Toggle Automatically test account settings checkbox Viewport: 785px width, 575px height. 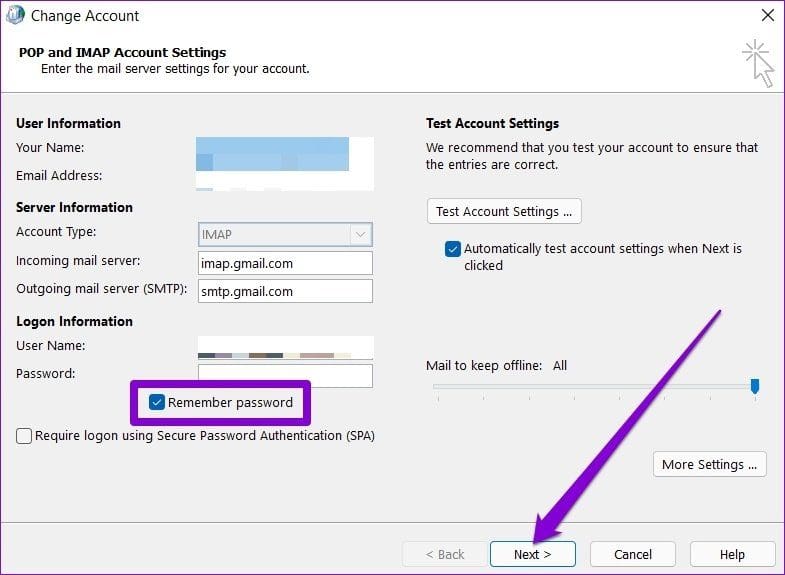(453, 249)
